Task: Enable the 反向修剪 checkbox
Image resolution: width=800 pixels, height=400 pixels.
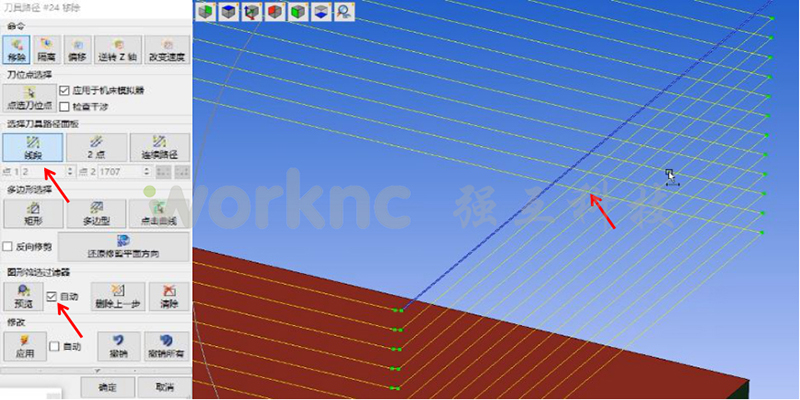Action: tap(8, 247)
